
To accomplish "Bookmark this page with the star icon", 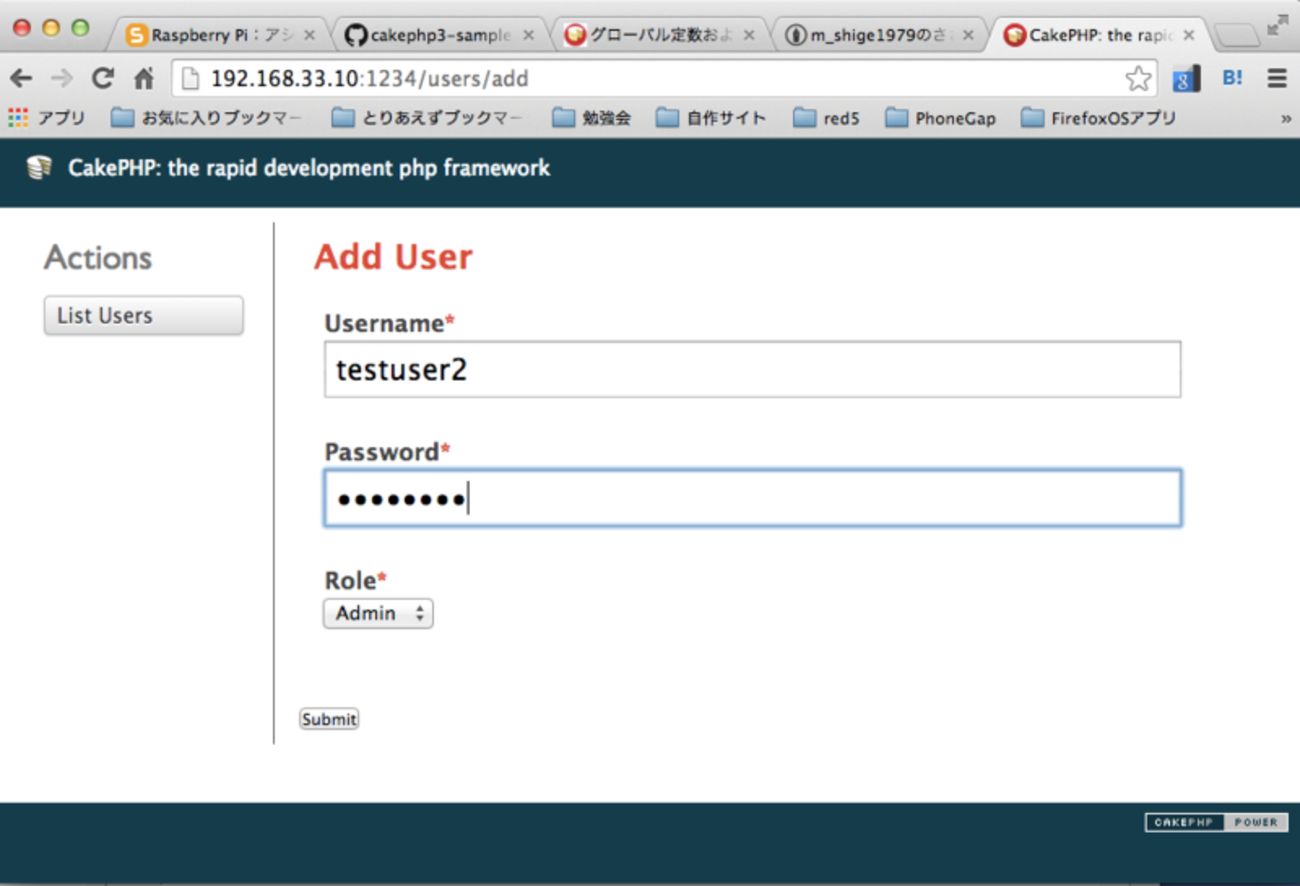I will coord(1140,78).
